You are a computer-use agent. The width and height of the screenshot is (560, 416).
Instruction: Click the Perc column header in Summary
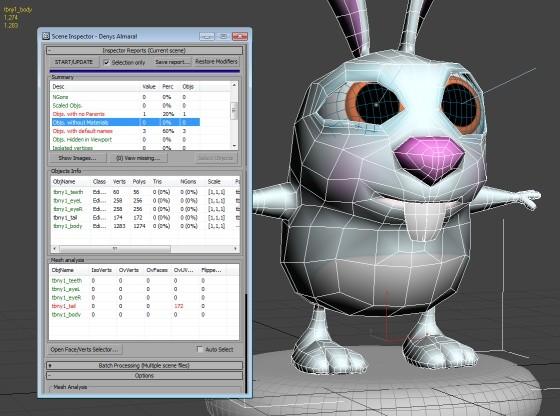pyautogui.click(x=169, y=87)
